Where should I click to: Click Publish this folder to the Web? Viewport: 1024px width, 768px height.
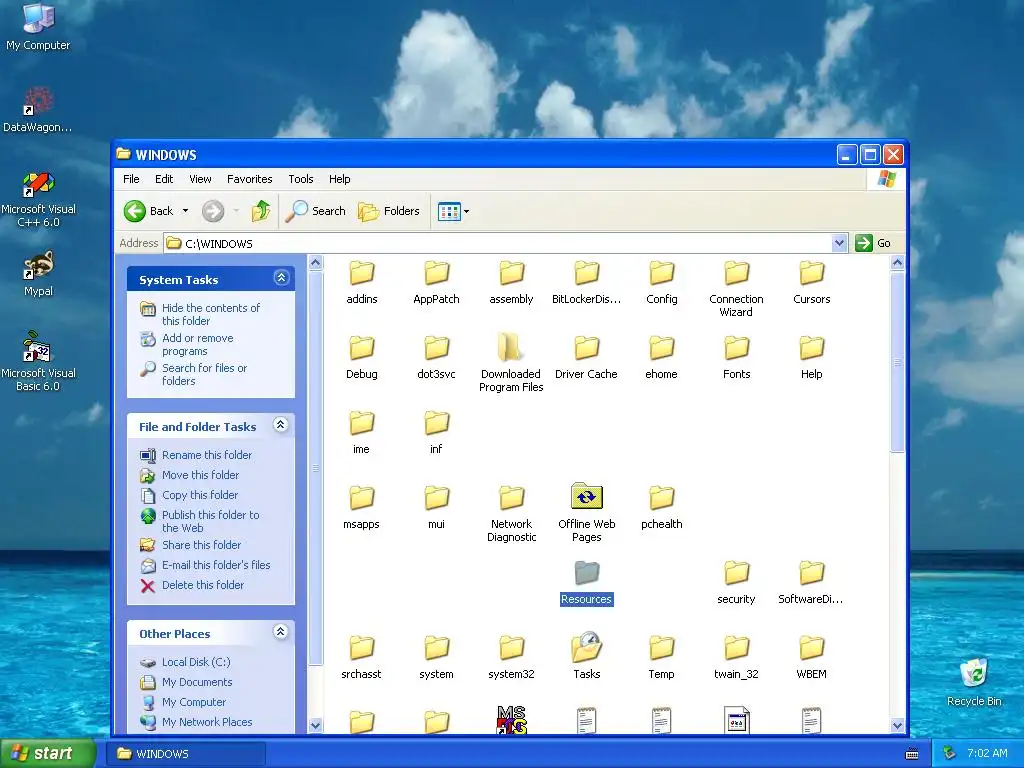(x=210, y=521)
